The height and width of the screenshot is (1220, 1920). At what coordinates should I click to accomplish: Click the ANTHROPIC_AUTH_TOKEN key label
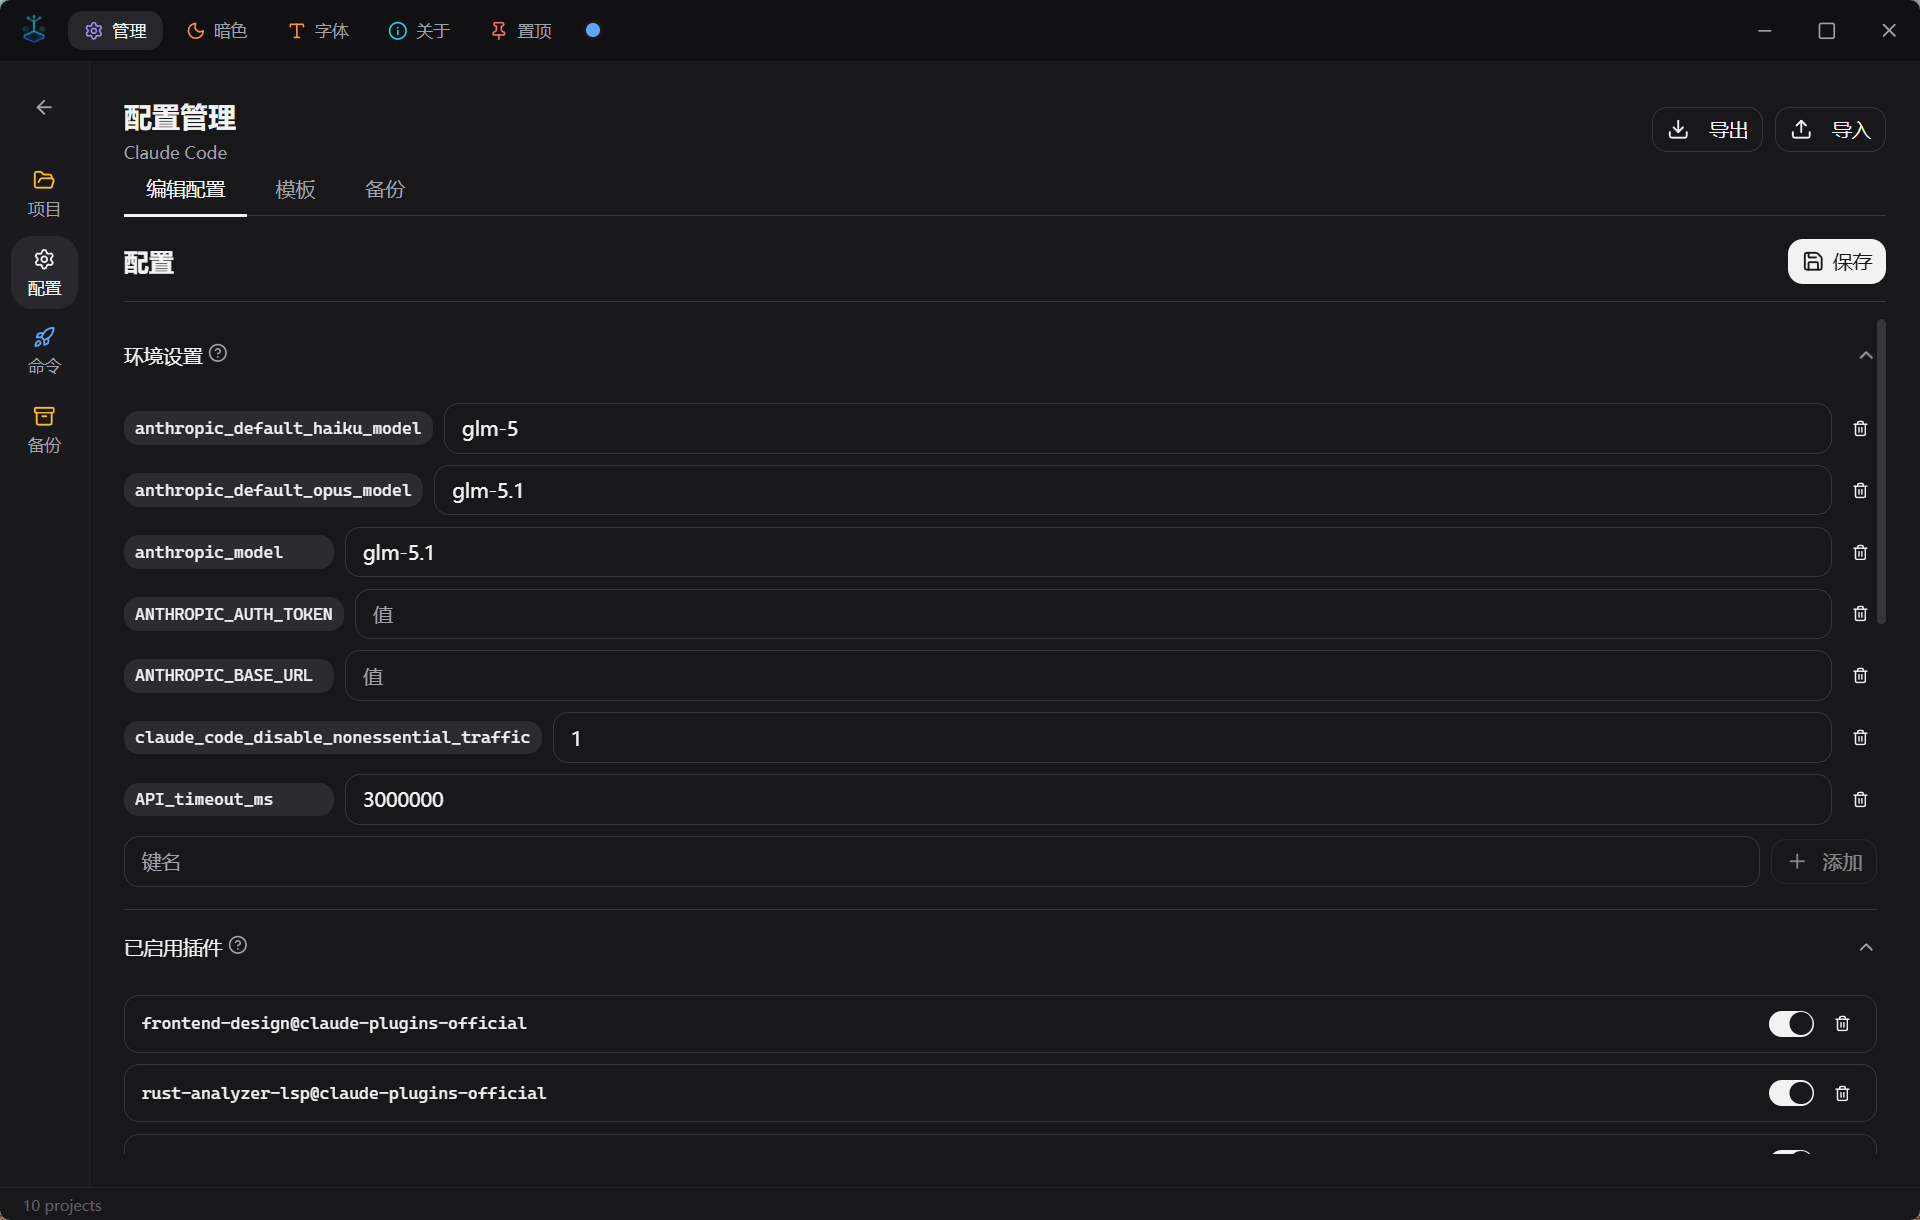point(234,614)
